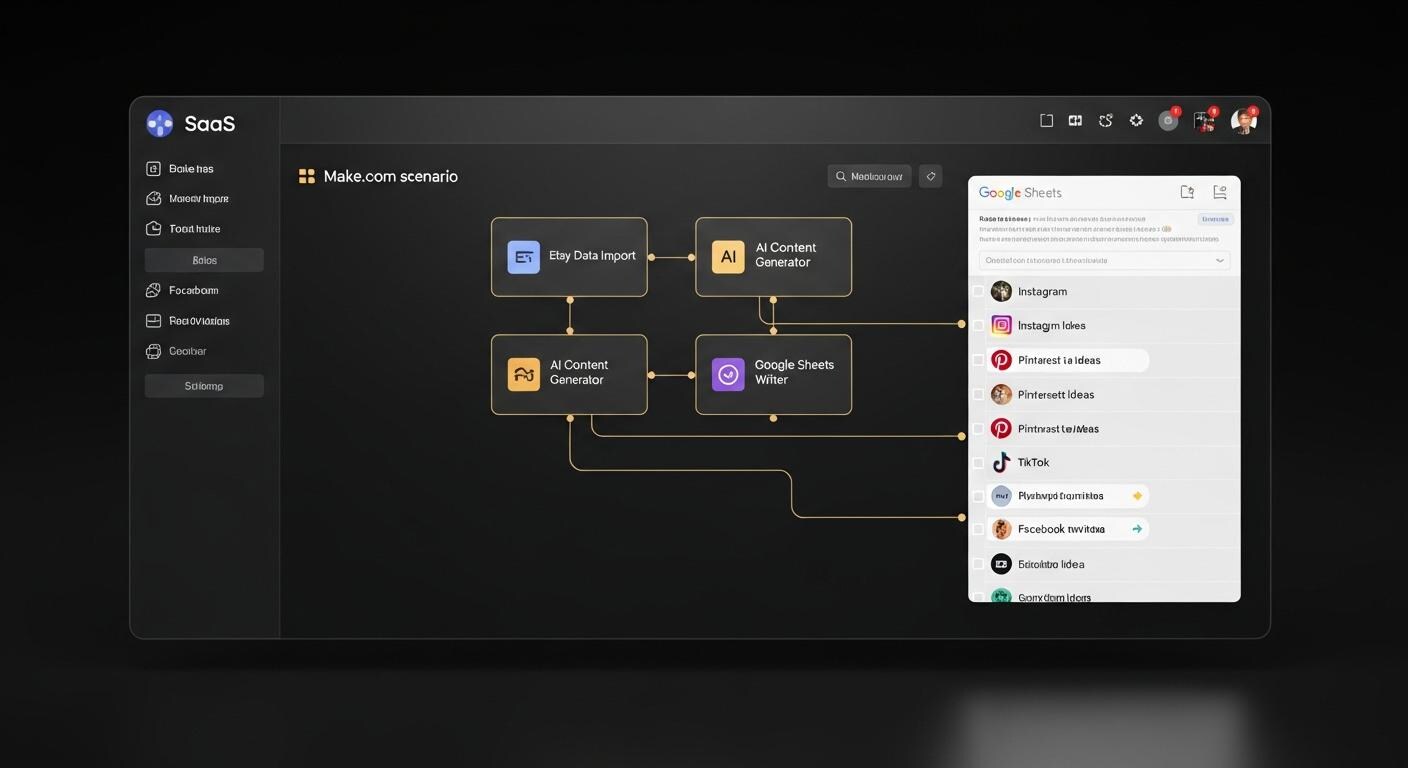Tick the checkbox for Pintersett Ideas
This screenshot has width=1408, height=768.
click(x=978, y=394)
